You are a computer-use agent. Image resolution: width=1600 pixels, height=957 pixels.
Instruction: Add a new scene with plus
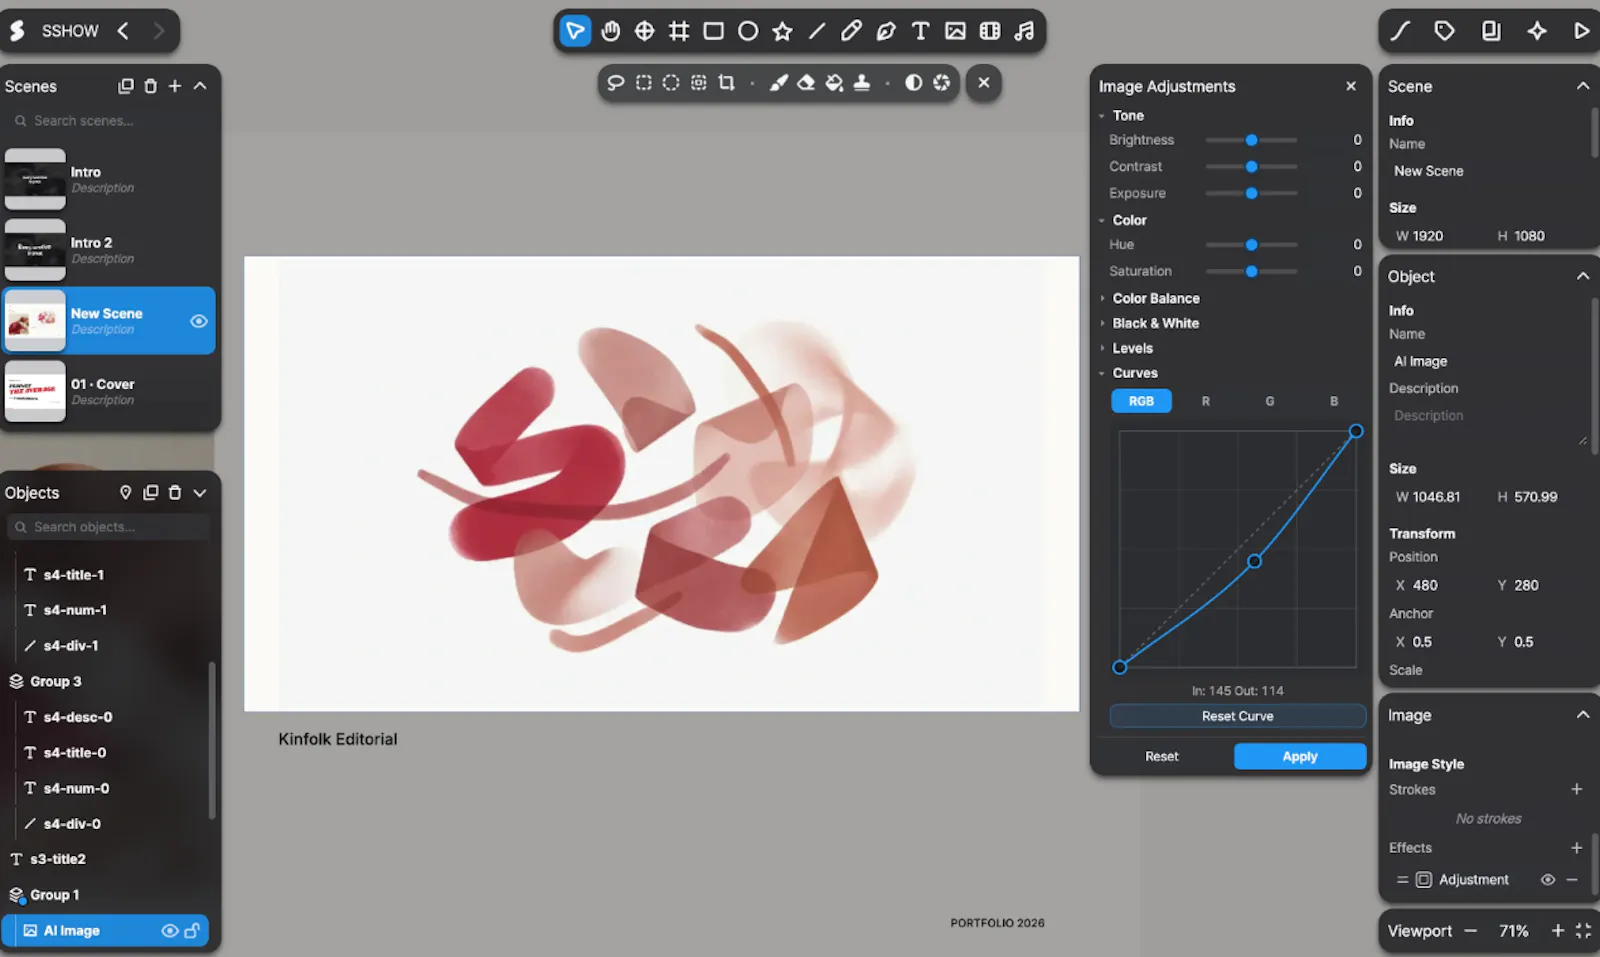[x=175, y=86]
